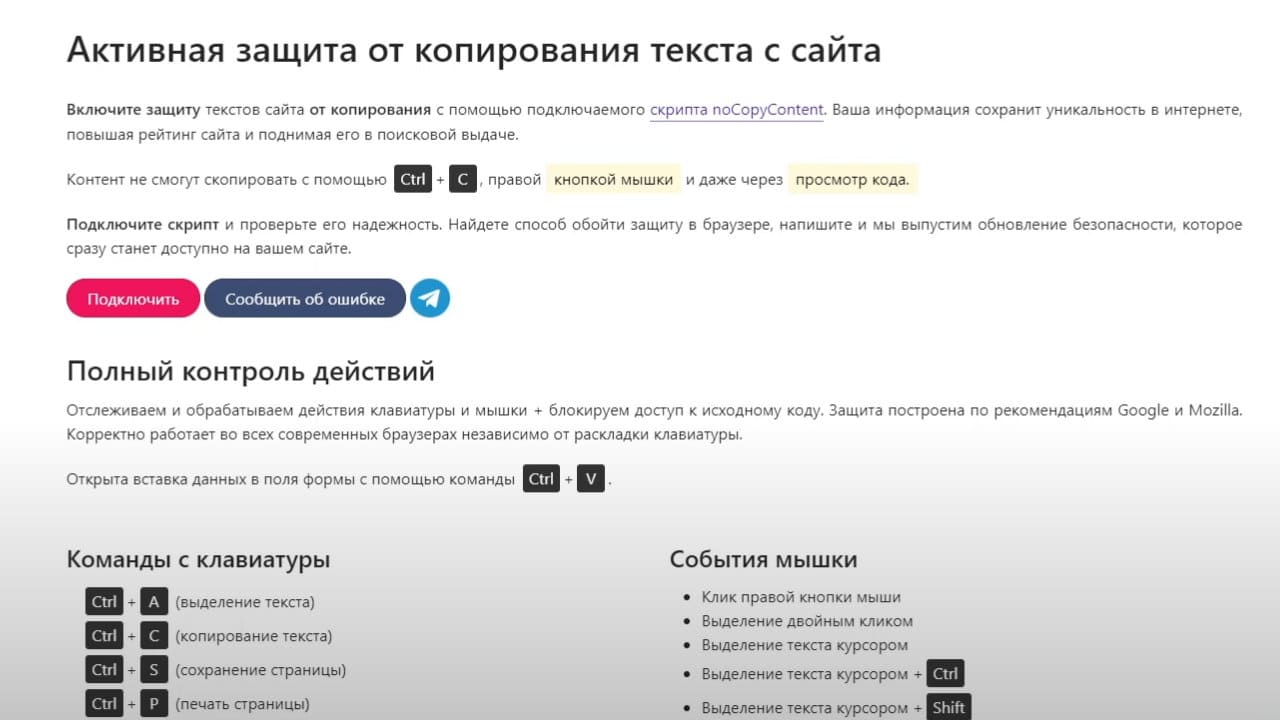
Task: Click the bold text Включите защиту
Action: point(134,110)
